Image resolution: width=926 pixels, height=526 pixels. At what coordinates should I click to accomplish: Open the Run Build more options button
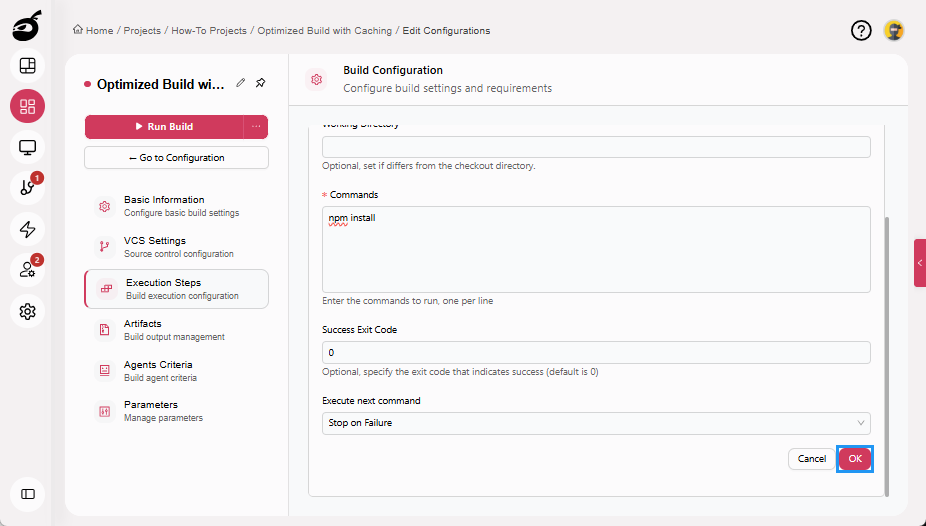tap(256, 126)
